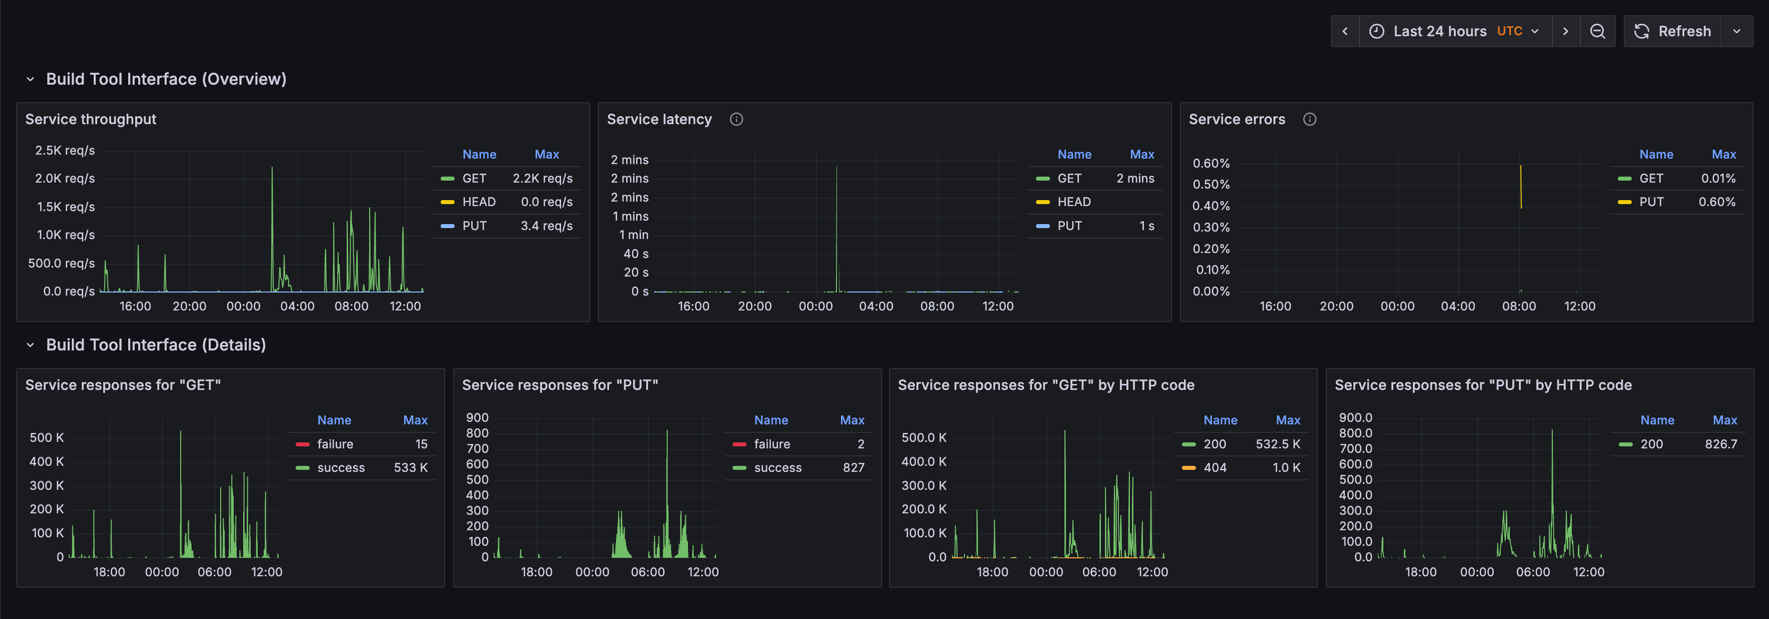Open the Service throughput panel title
The image size is (1769, 619).
[x=91, y=119]
